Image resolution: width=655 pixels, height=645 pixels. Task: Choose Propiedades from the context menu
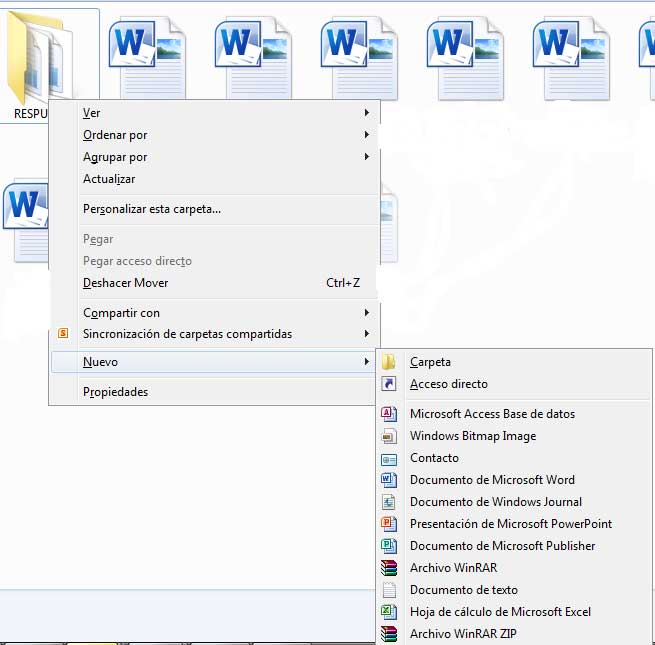pyautogui.click(x=214, y=392)
